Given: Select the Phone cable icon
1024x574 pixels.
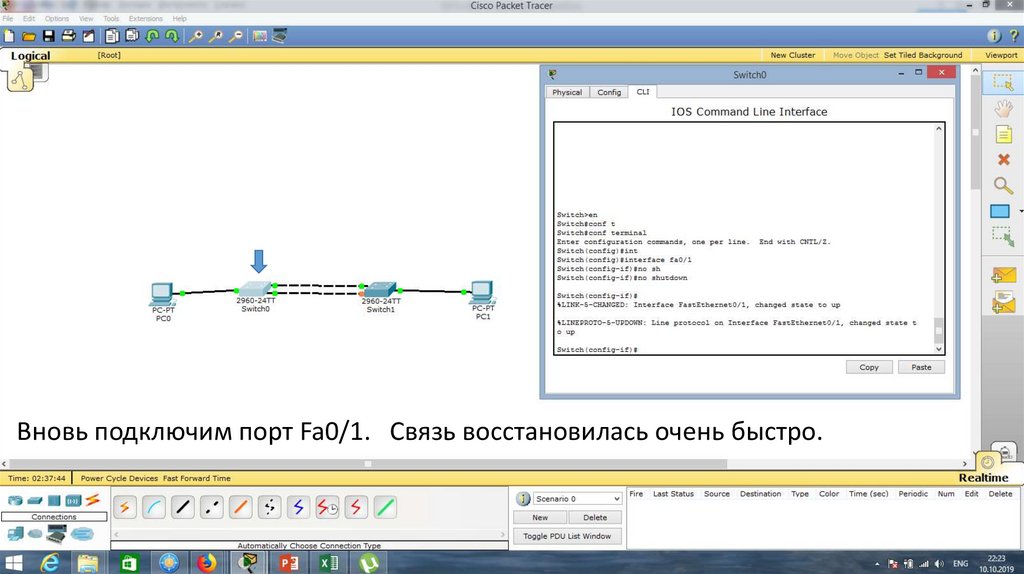Looking at the screenshot, I should tap(269, 507).
